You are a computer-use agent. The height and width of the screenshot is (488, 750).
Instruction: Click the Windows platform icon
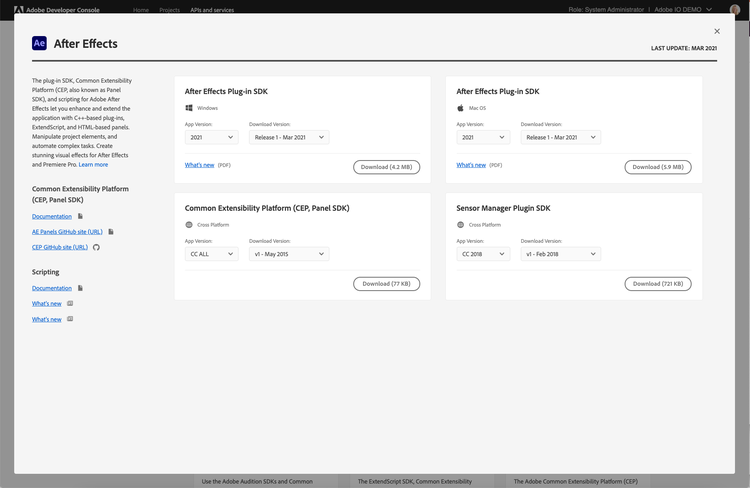[x=189, y=107]
